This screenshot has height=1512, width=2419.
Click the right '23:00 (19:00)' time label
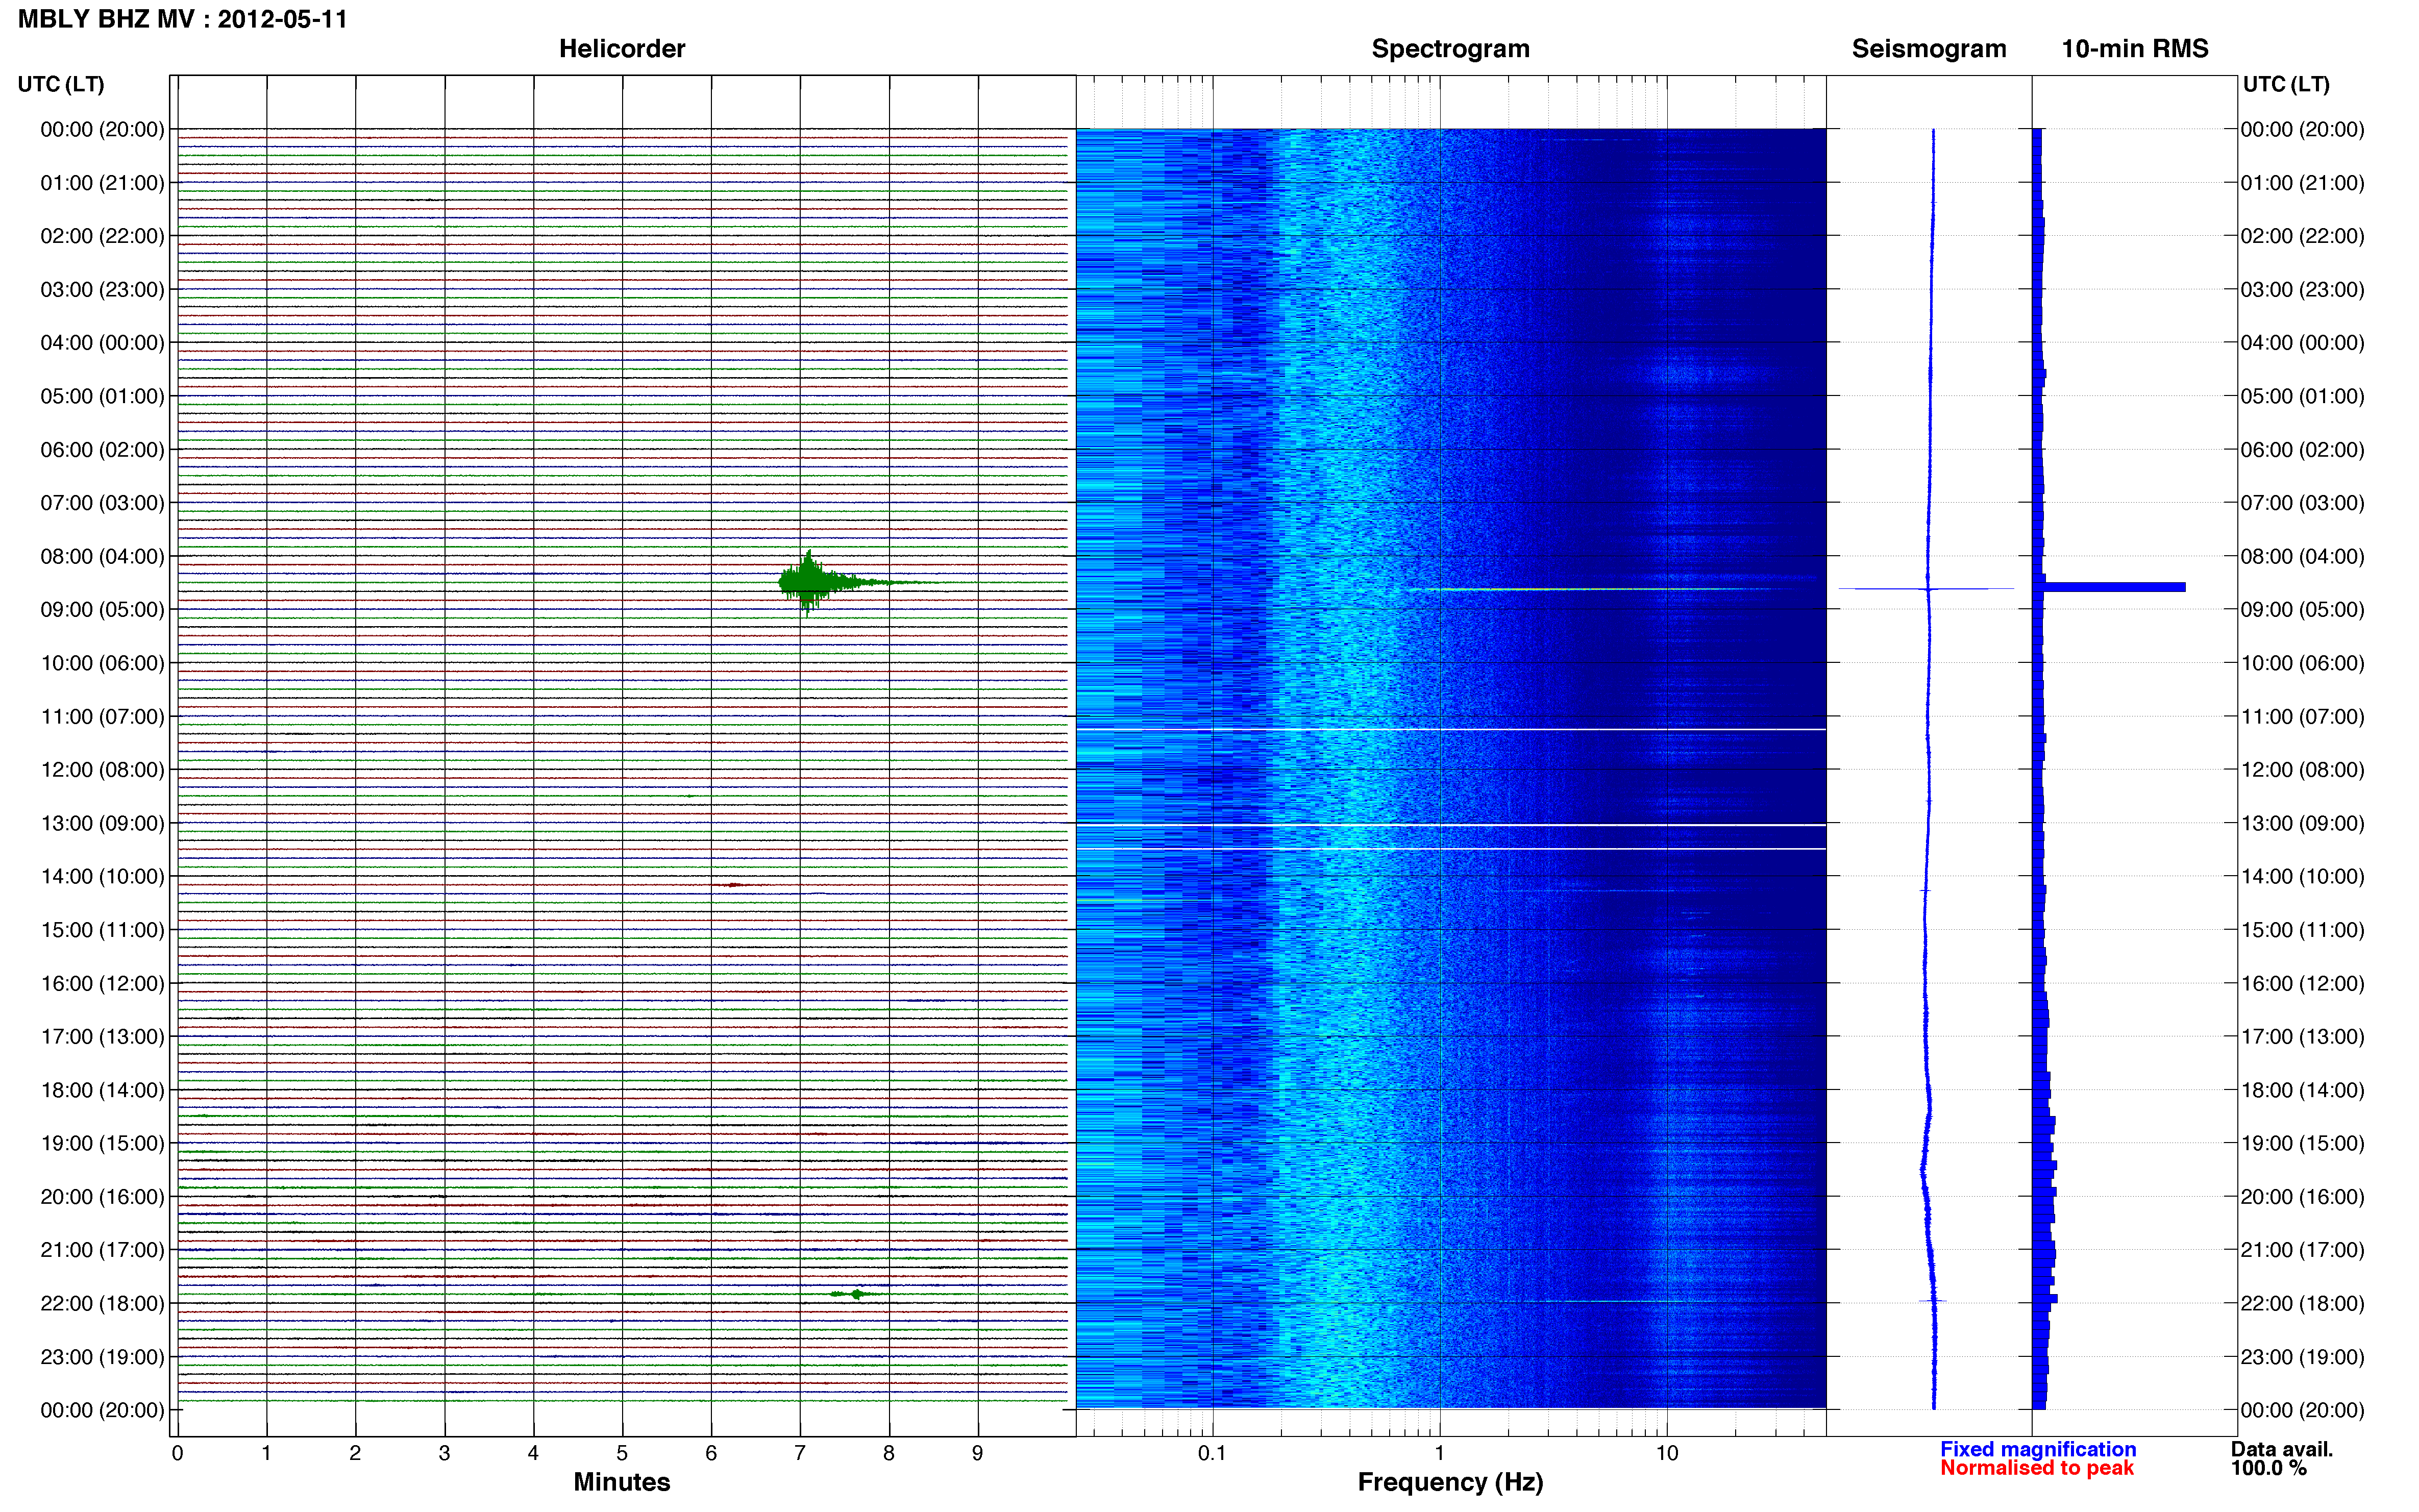pyautogui.click(x=2302, y=1357)
